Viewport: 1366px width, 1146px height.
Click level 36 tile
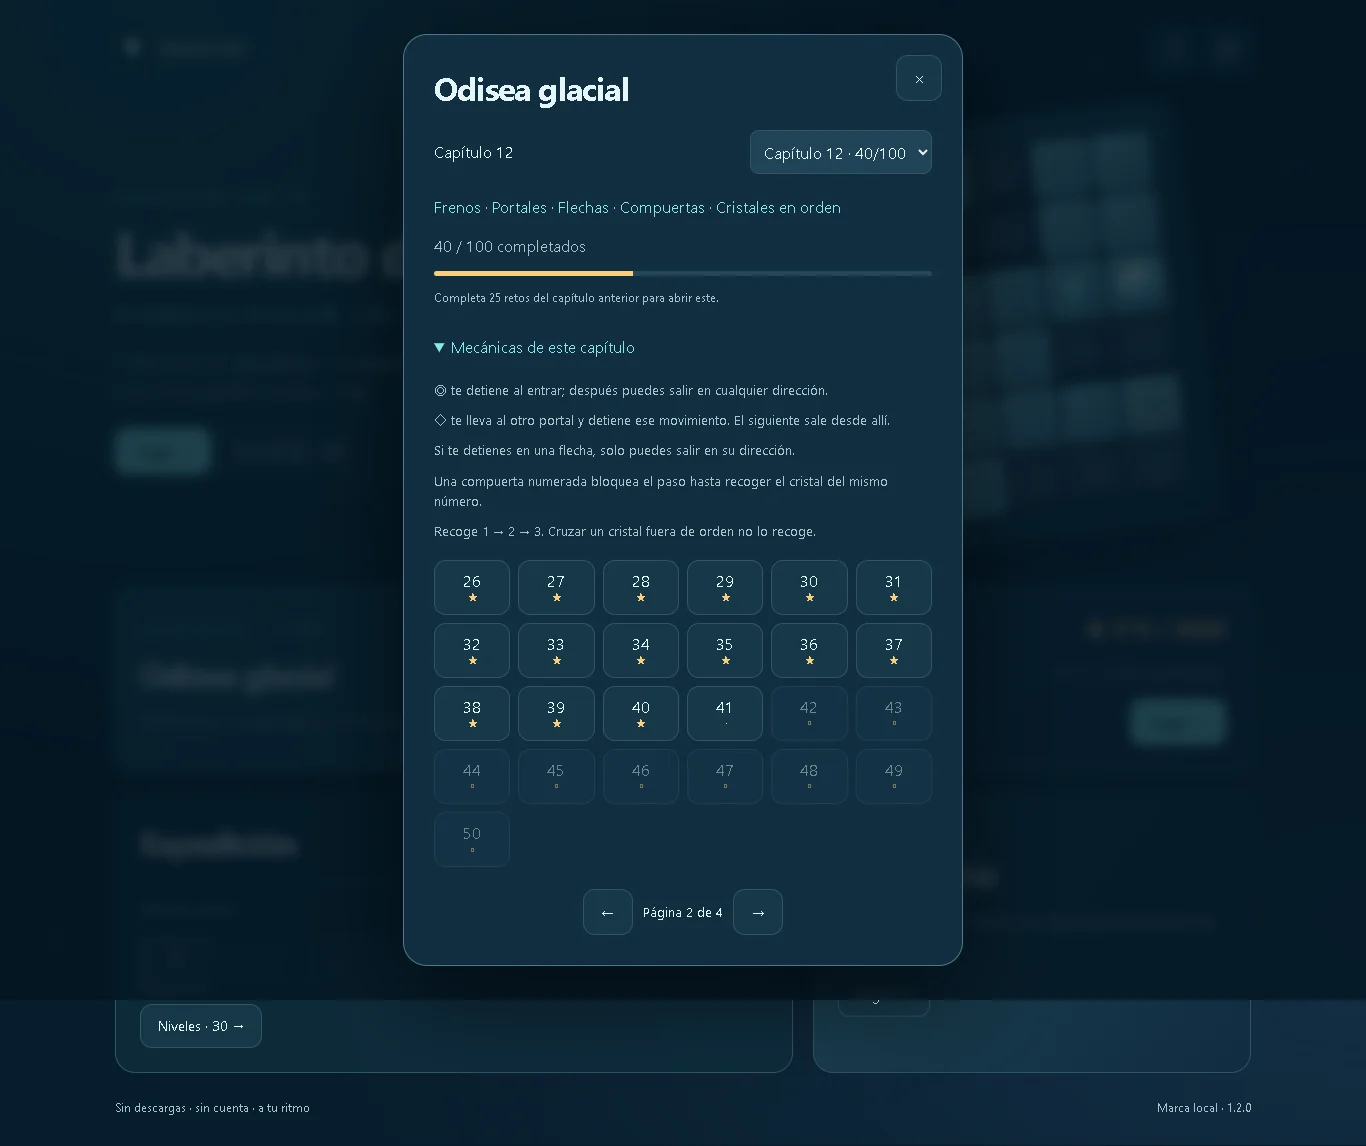coord(809,651)
